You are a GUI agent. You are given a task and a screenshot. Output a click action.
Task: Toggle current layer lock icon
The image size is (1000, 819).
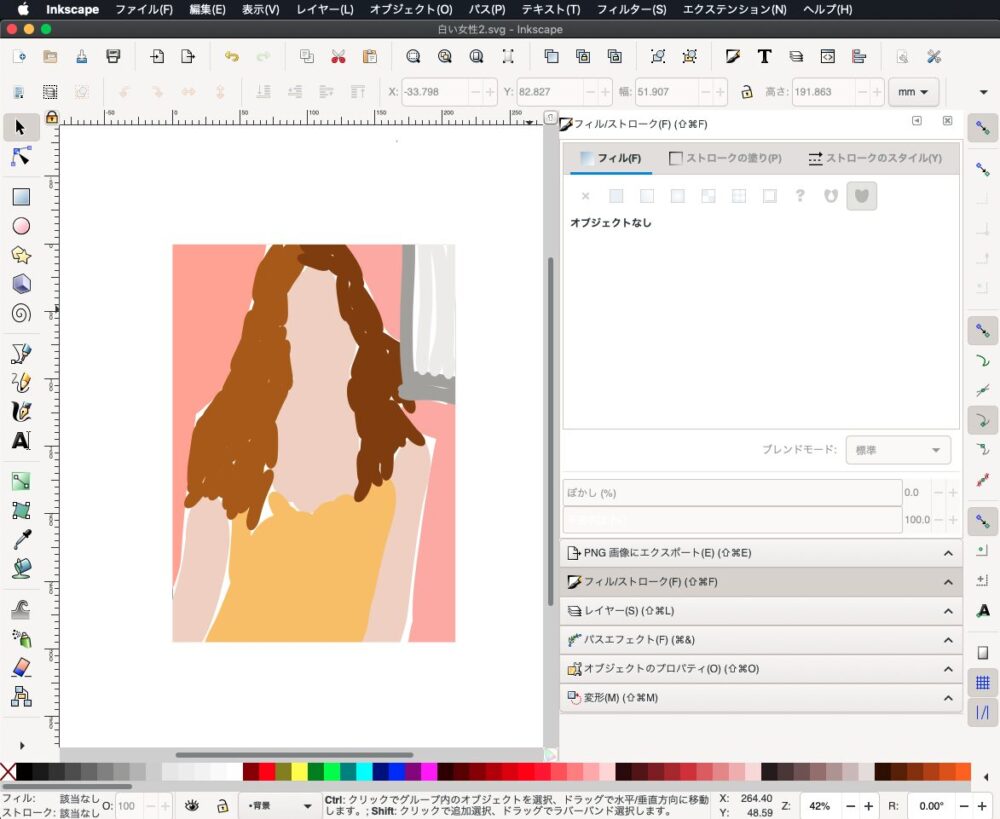(x=222, y=805)
